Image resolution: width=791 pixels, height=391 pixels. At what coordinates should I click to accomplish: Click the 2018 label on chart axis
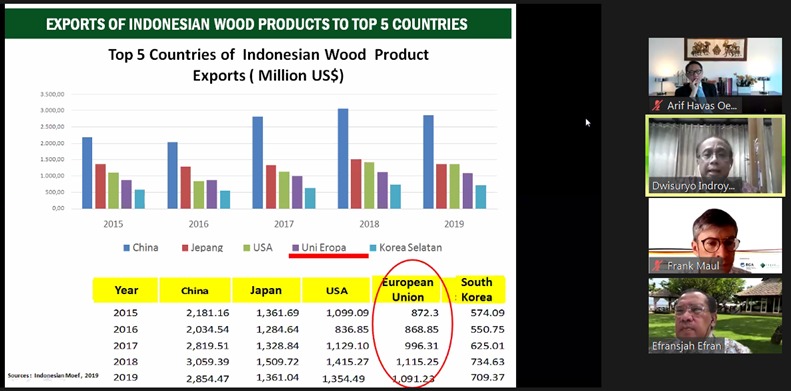click(369, 225)
